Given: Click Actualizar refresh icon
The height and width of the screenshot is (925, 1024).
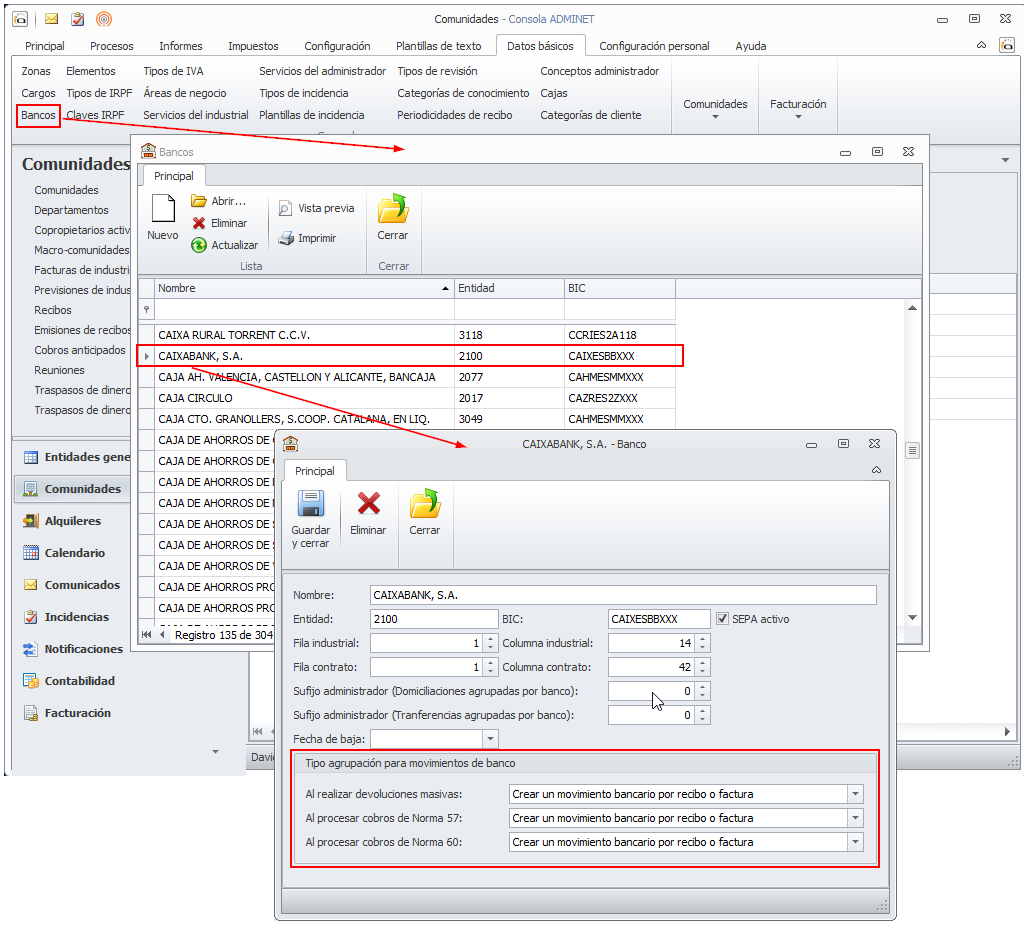Looking at the screenshot, I should [199, 245].
